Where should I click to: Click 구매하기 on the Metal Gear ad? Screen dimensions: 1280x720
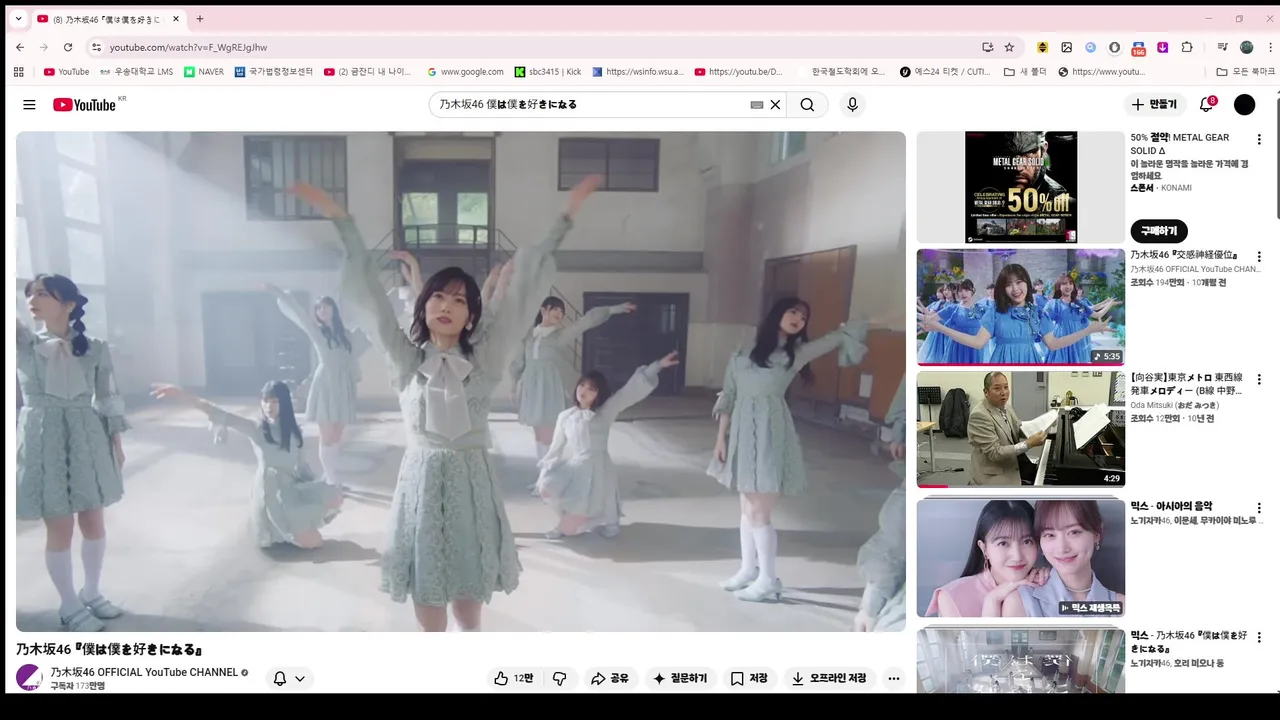point(1159,231)
